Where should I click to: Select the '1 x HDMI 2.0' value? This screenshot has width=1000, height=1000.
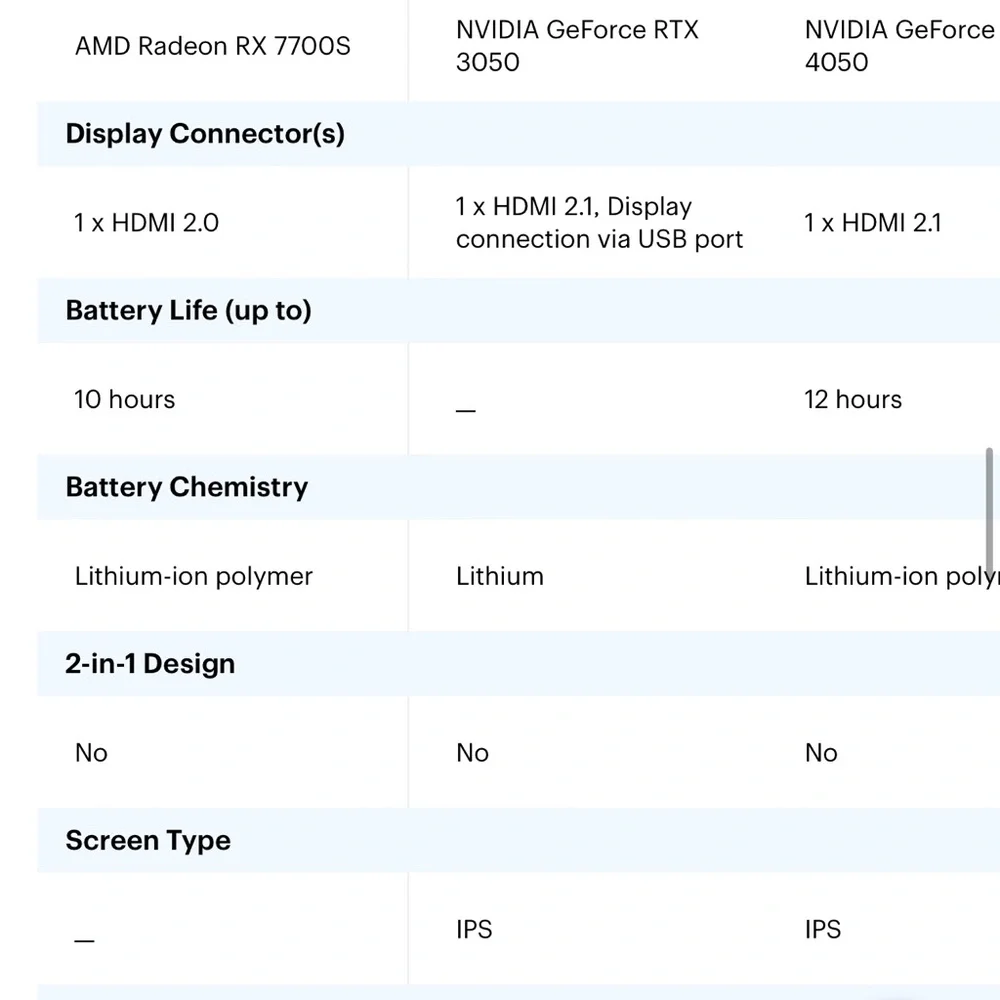pos(146,223)
